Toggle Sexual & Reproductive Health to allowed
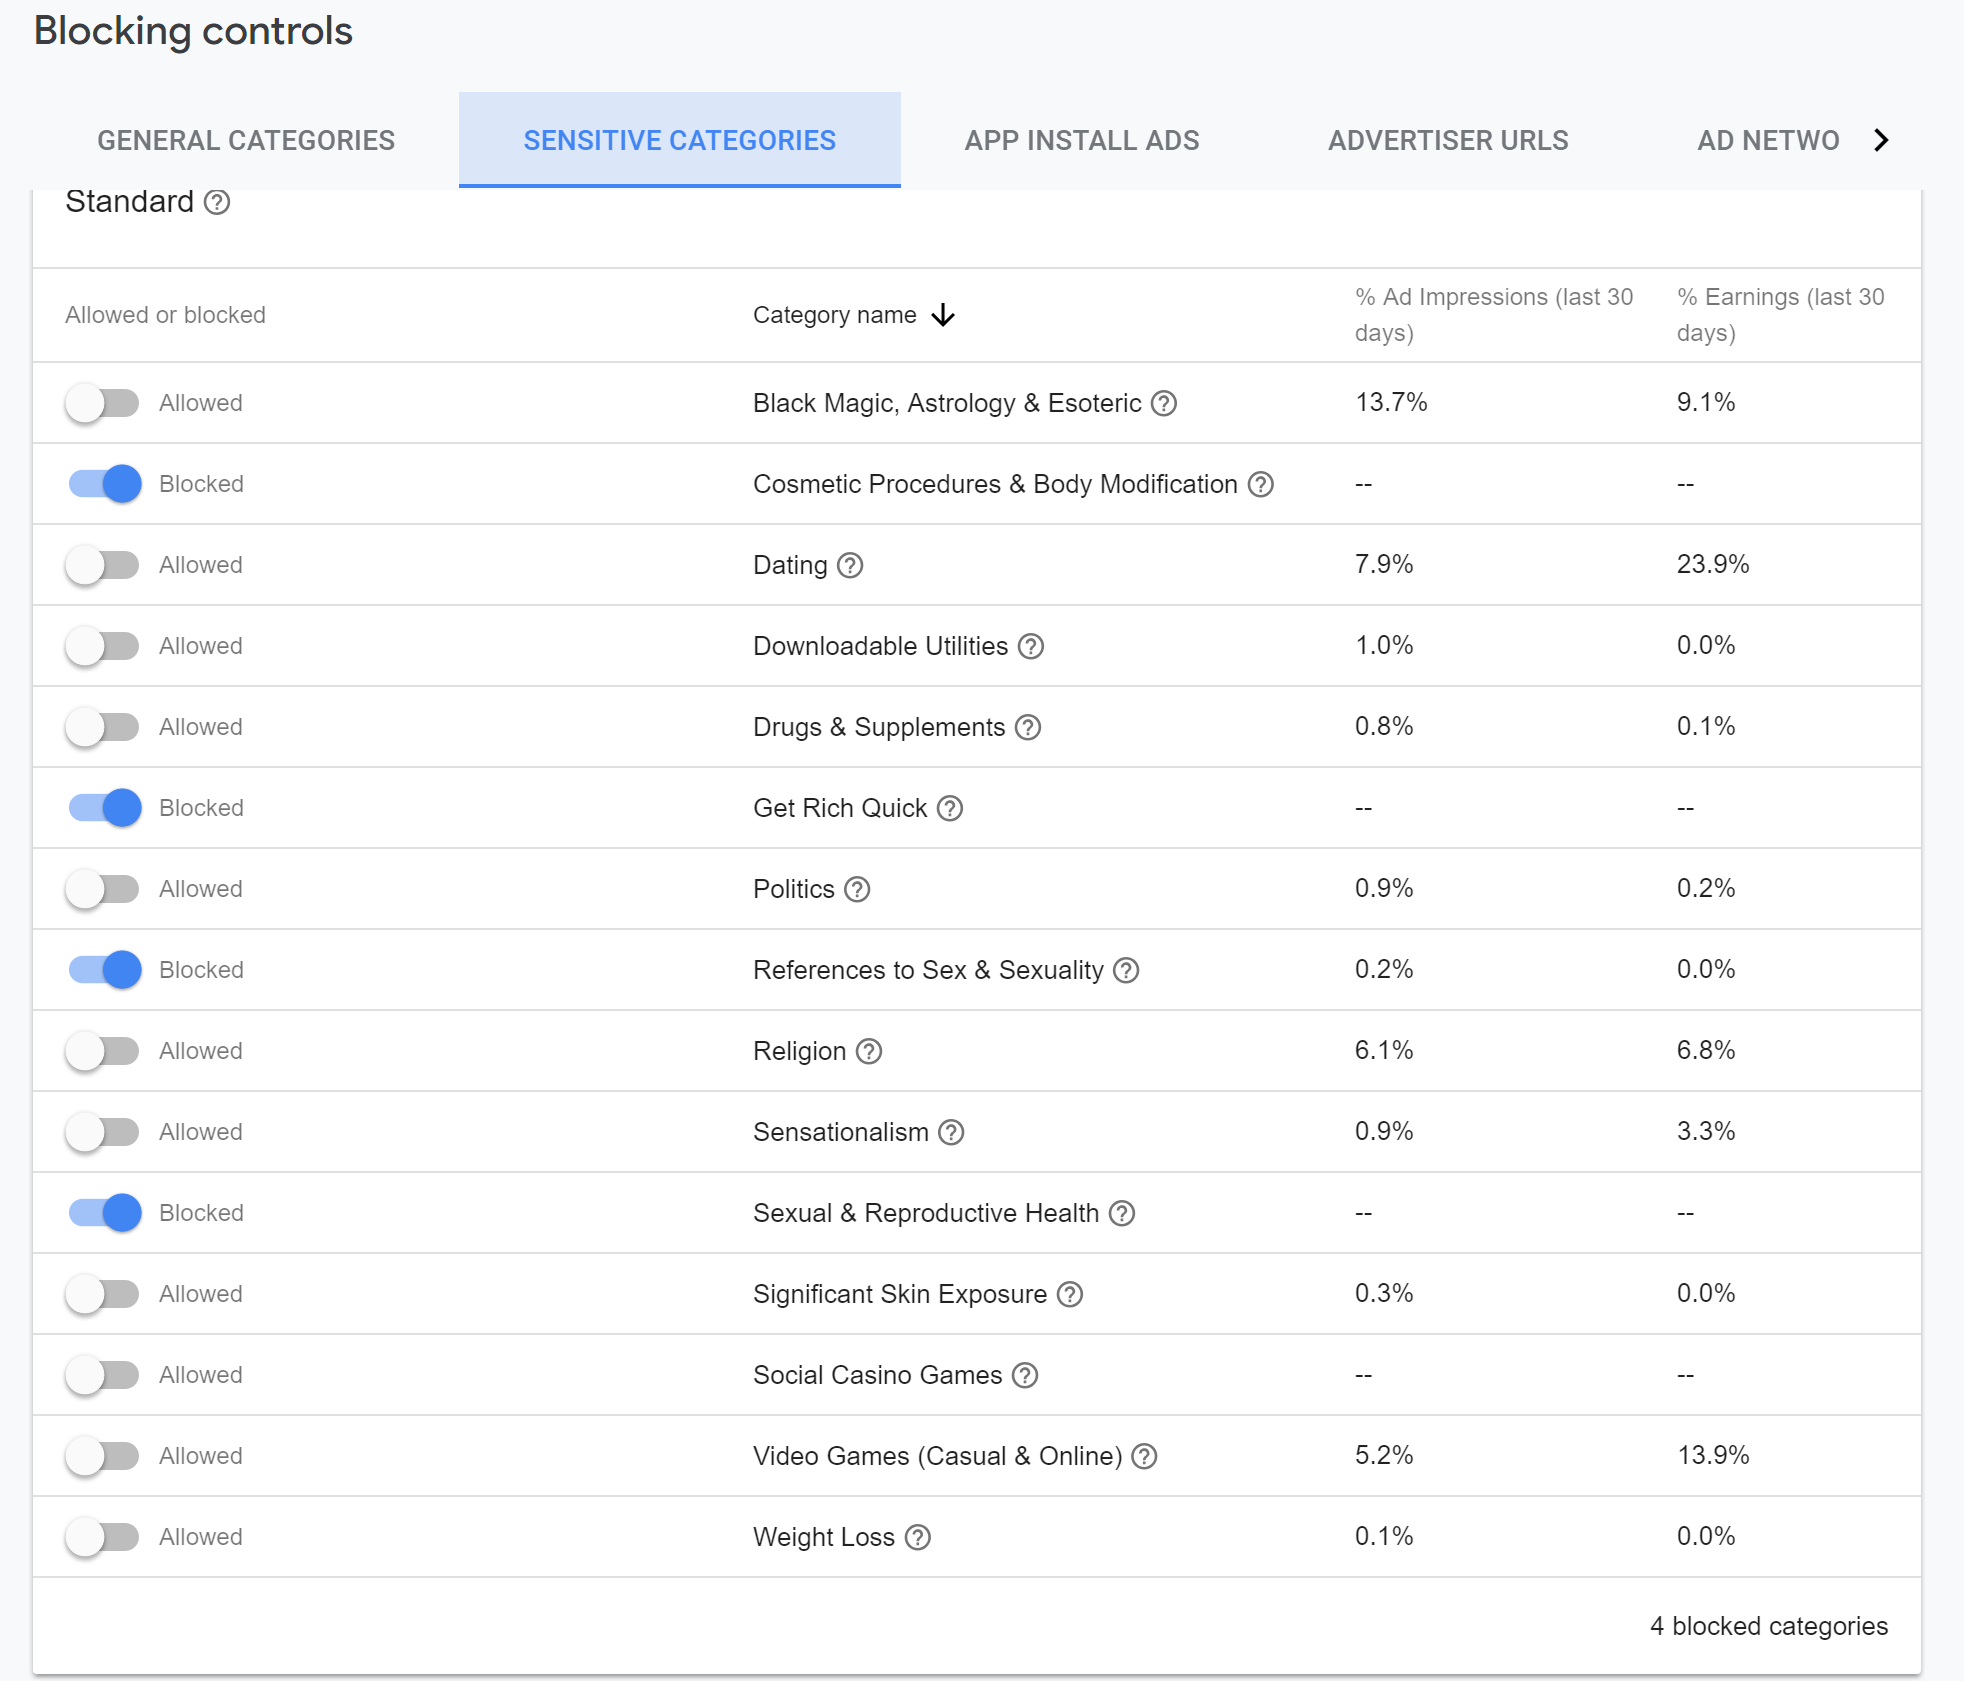Image resolution: width=1964 pixels, height=1681 pixels. click(x=105, y=1213)
